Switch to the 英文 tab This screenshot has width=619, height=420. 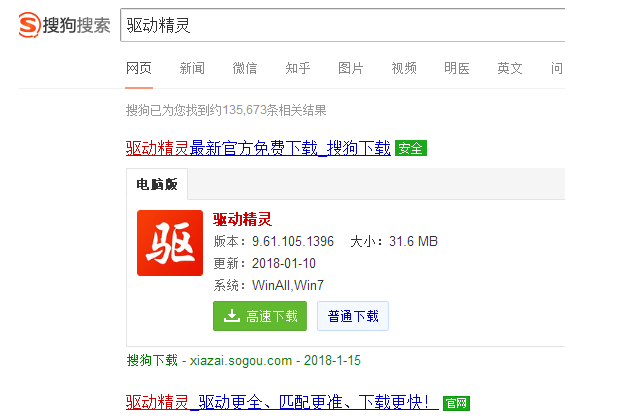coord(510,68)
